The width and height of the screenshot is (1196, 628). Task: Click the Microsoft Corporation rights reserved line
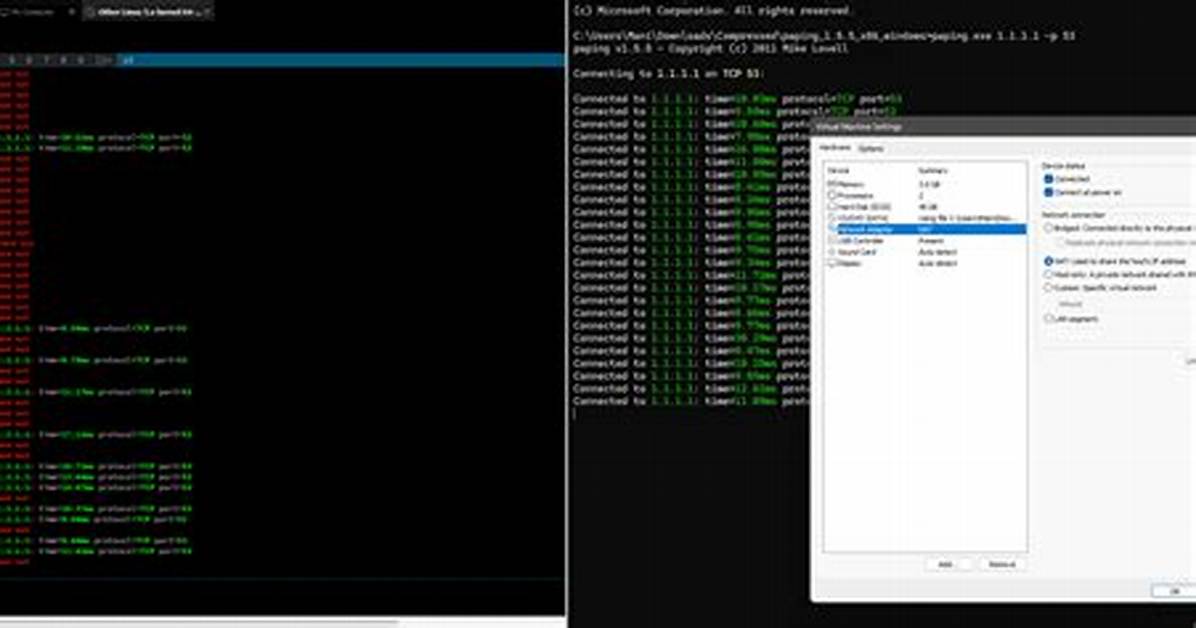click(x=710, y=11)
